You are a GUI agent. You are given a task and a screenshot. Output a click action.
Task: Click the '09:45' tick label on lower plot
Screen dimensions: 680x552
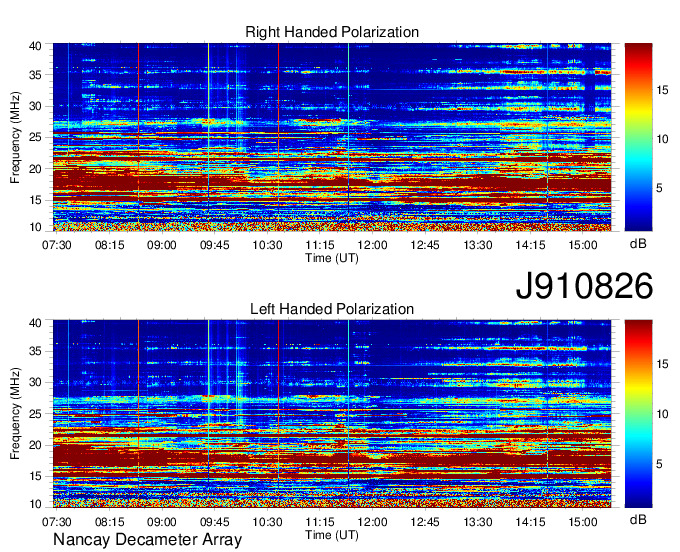pyautogui.click(x=214, y=522)
